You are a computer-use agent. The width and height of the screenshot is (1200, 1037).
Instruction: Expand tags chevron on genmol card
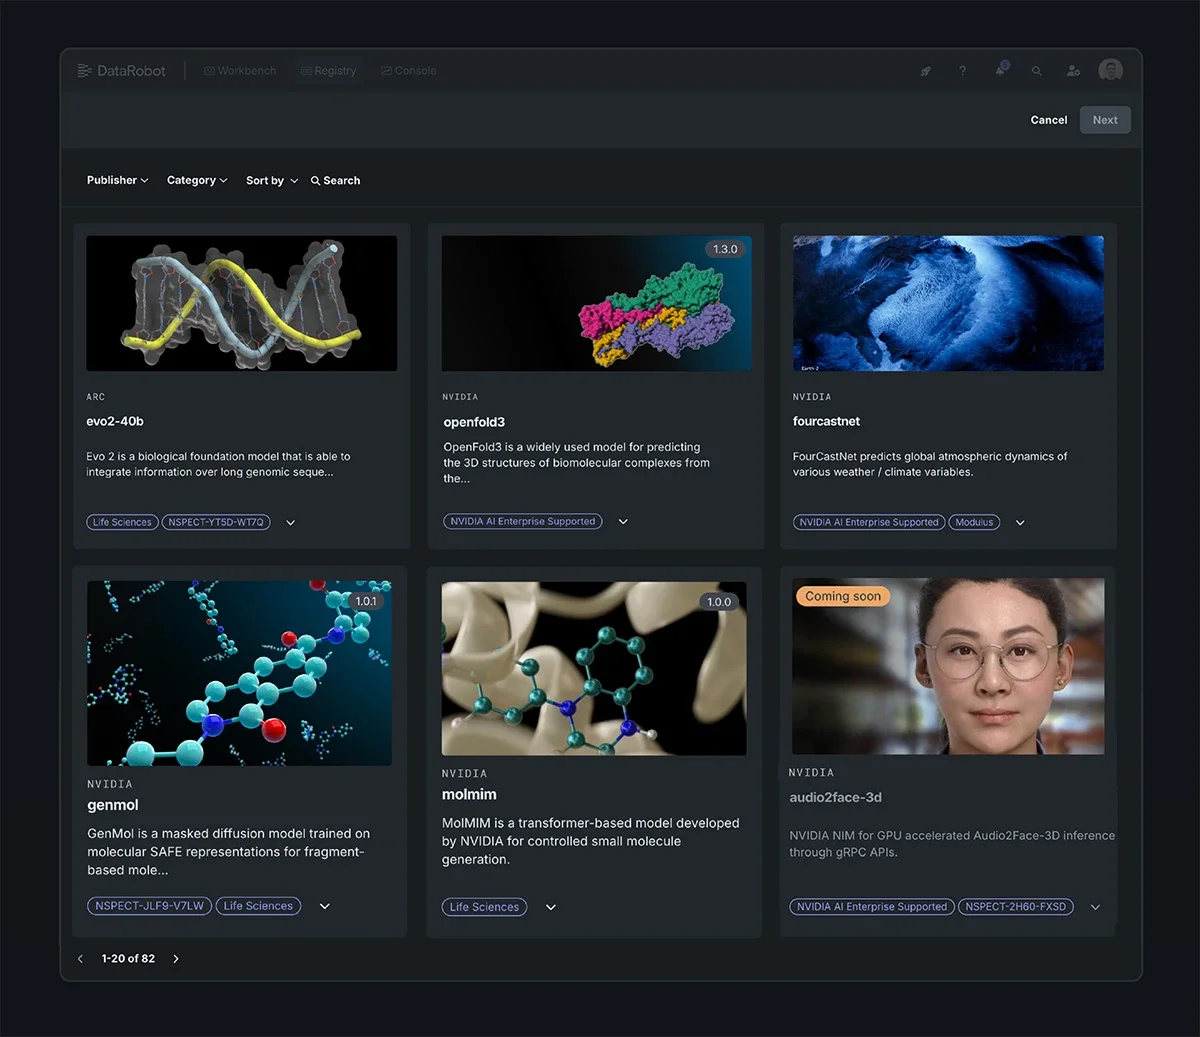pyautogui.click(x=325, y=906)
